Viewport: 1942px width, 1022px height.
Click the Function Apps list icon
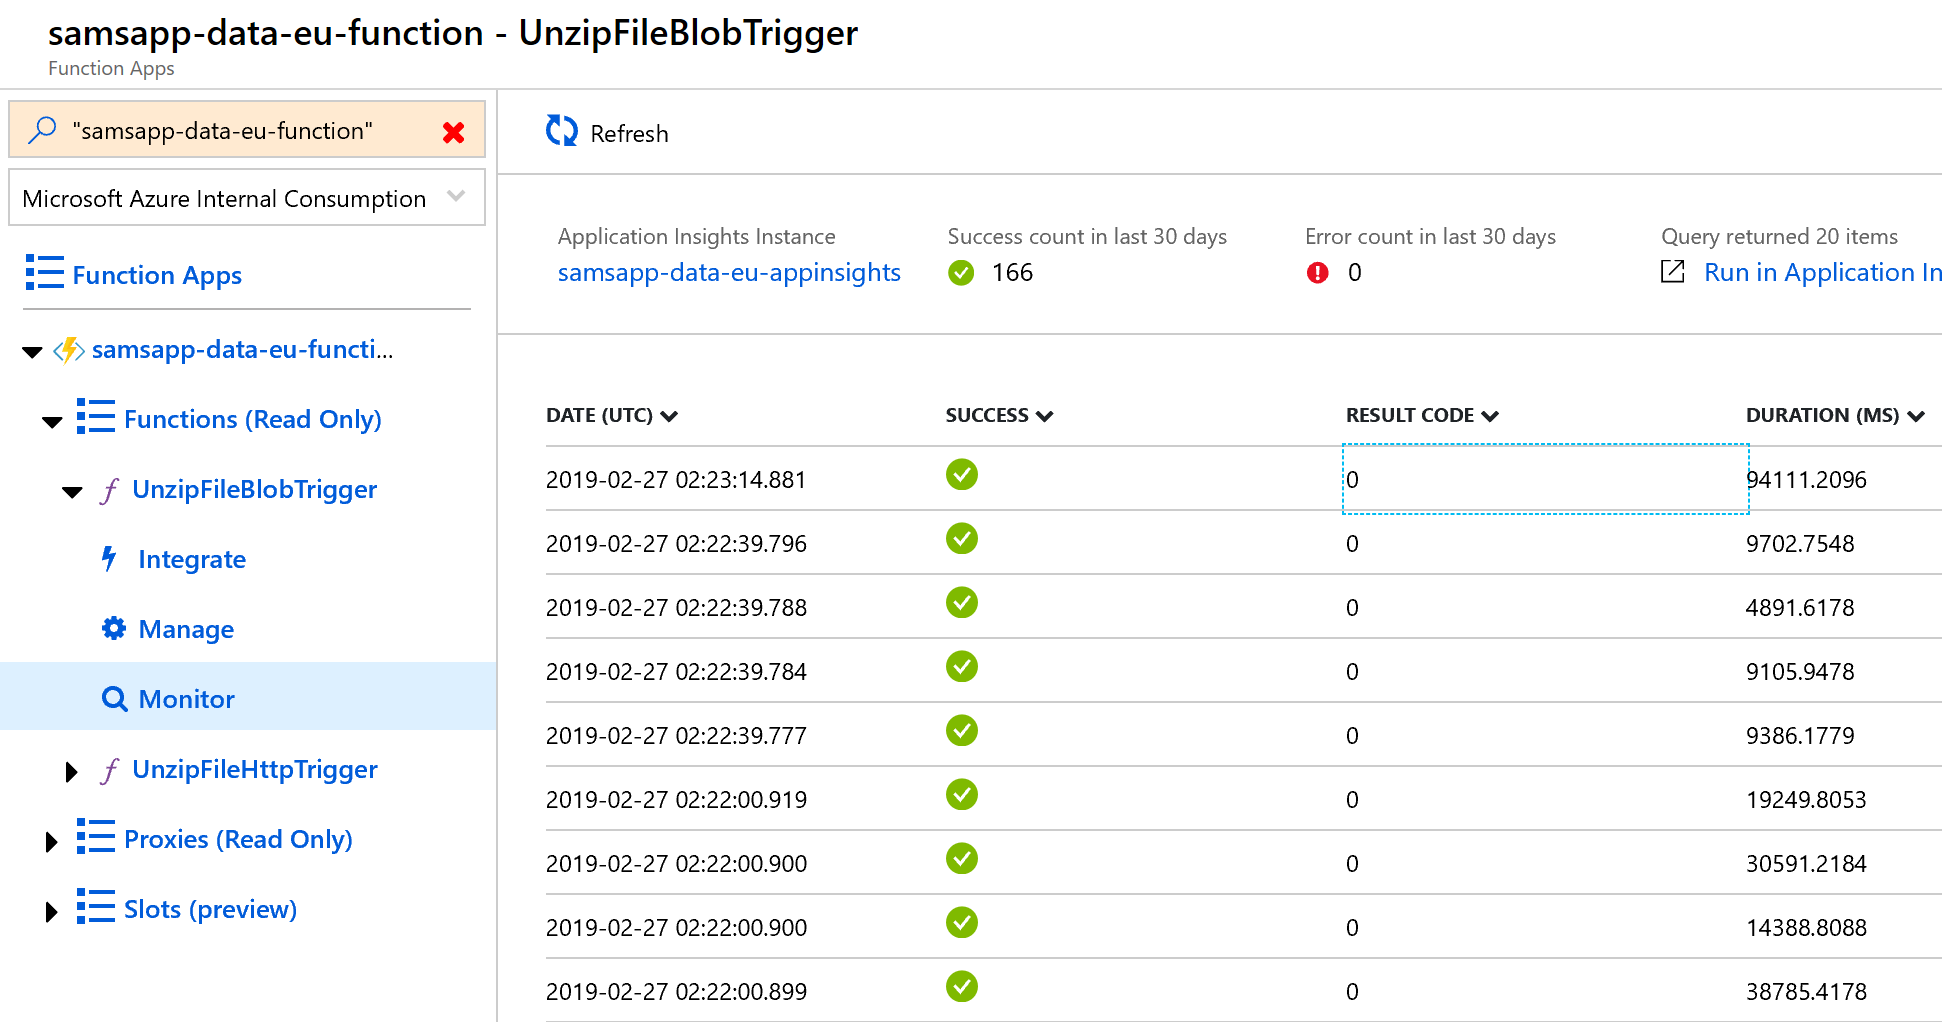pyautogui.click(x=44, y=272)
